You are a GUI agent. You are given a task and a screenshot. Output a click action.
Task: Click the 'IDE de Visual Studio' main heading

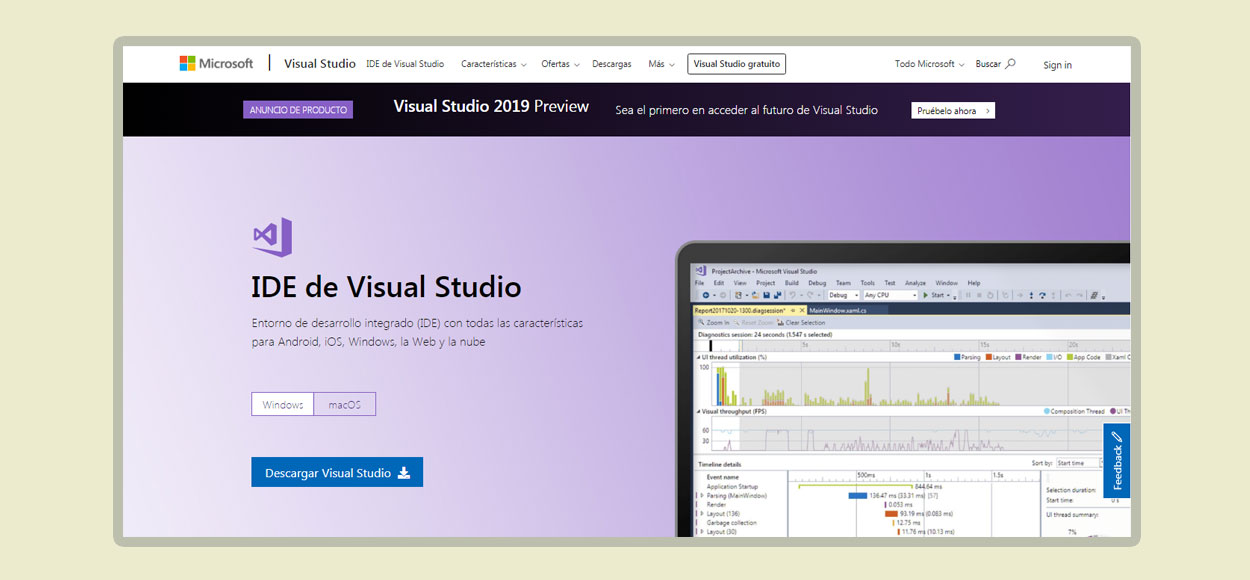pyautogui.click(x=386, y=287)
